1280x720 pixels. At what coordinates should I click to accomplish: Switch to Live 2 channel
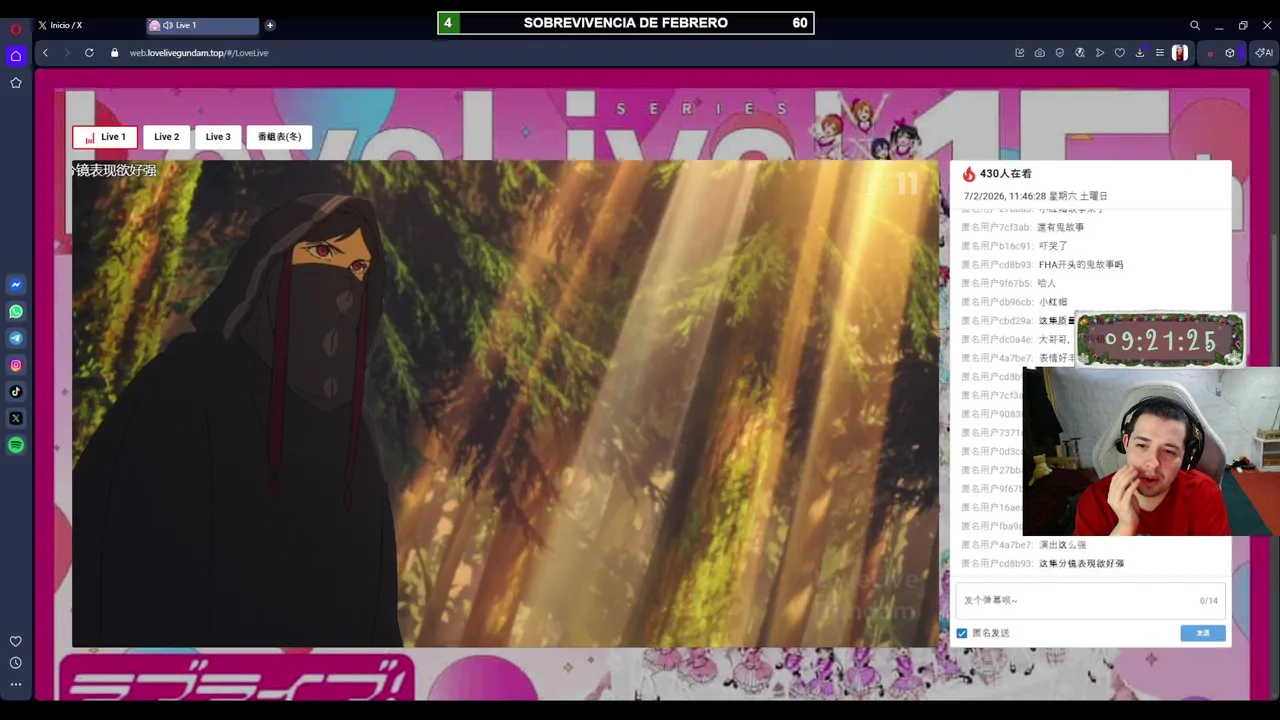point(167,137)
